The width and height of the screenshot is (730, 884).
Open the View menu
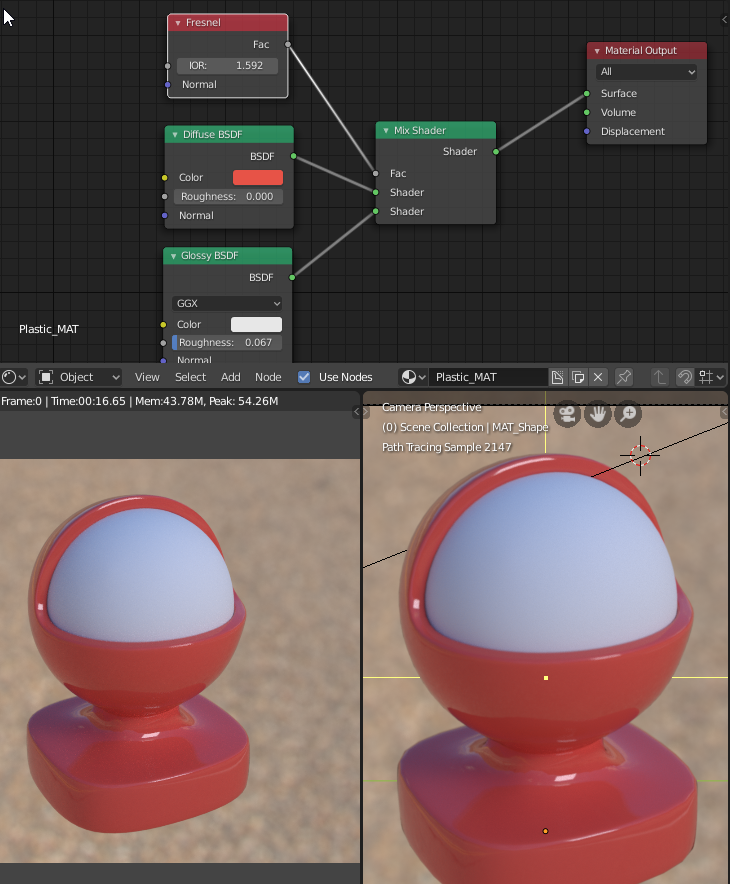(147, 377)
